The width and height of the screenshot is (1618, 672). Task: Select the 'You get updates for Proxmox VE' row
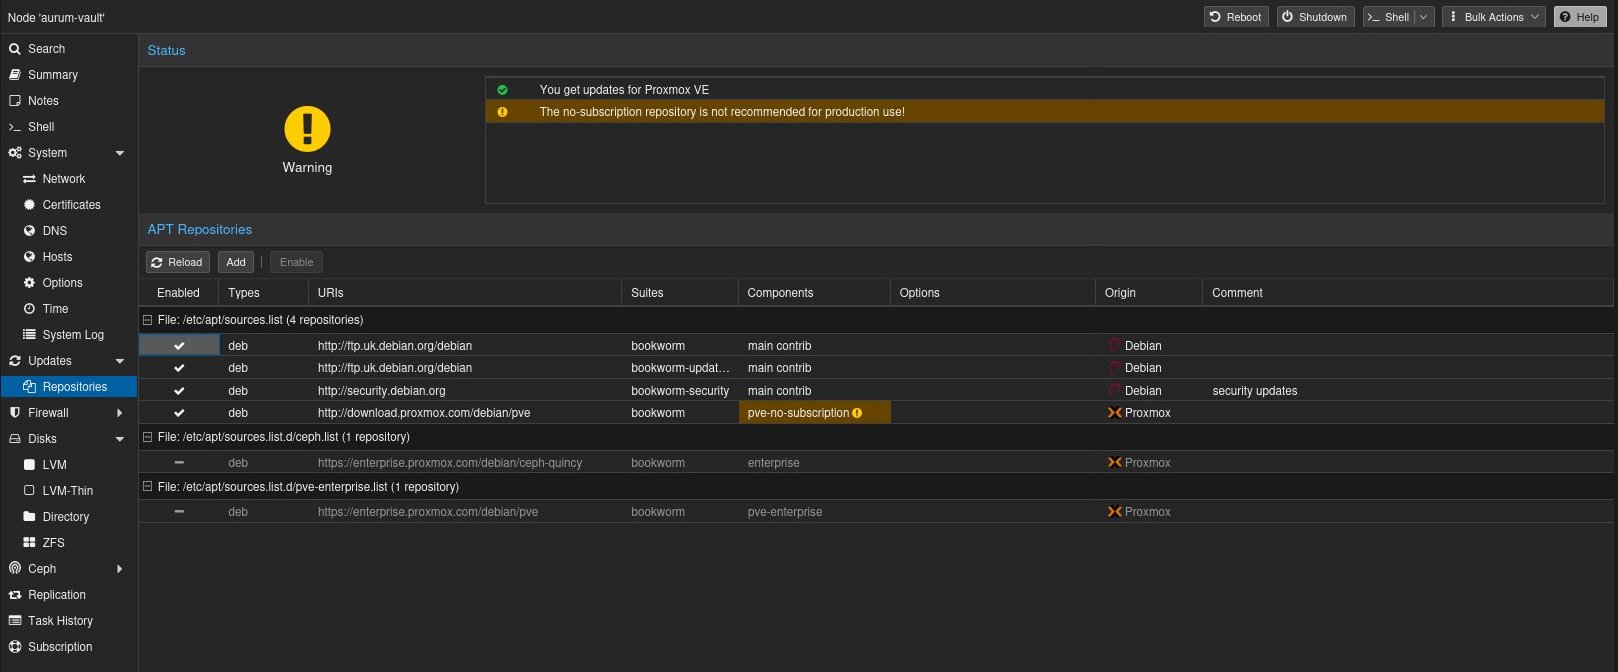1045,90
